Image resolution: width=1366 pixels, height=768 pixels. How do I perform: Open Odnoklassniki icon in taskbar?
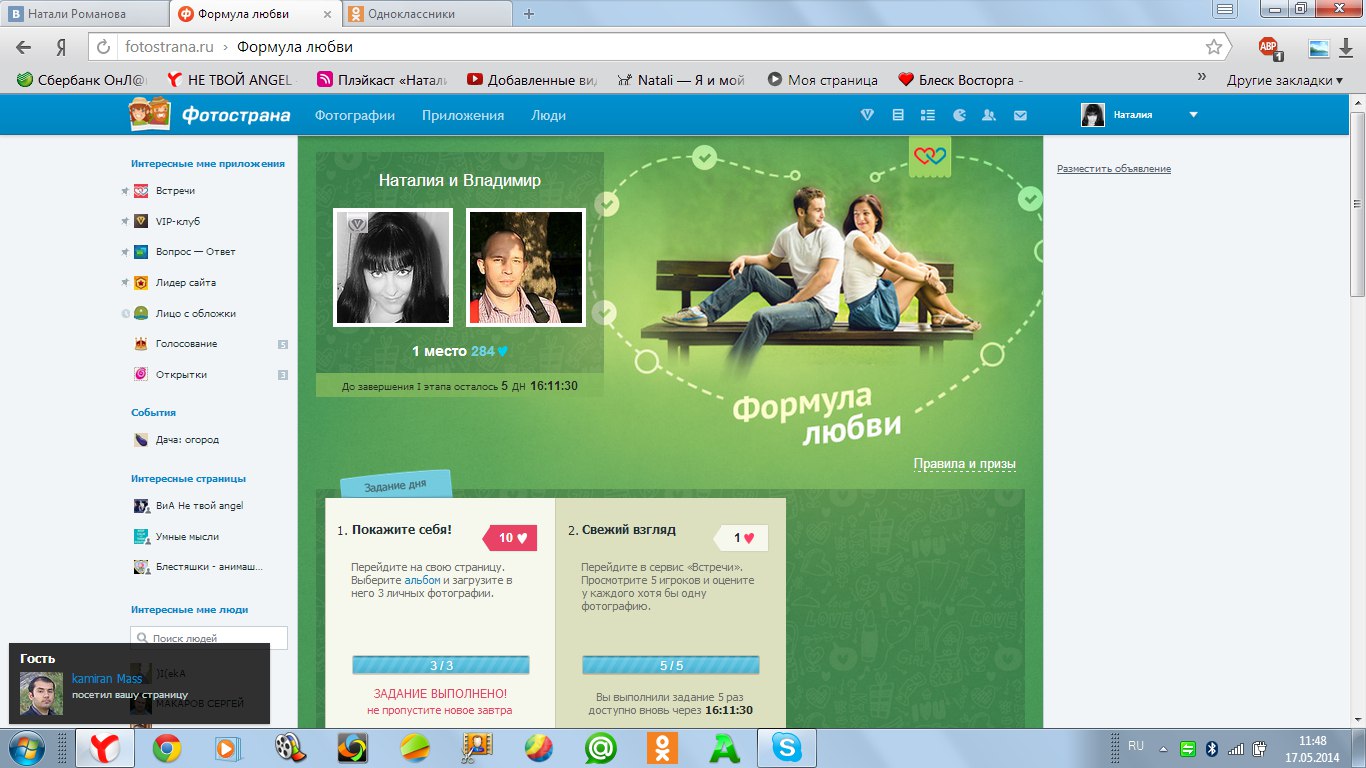[x=662, y=747]
